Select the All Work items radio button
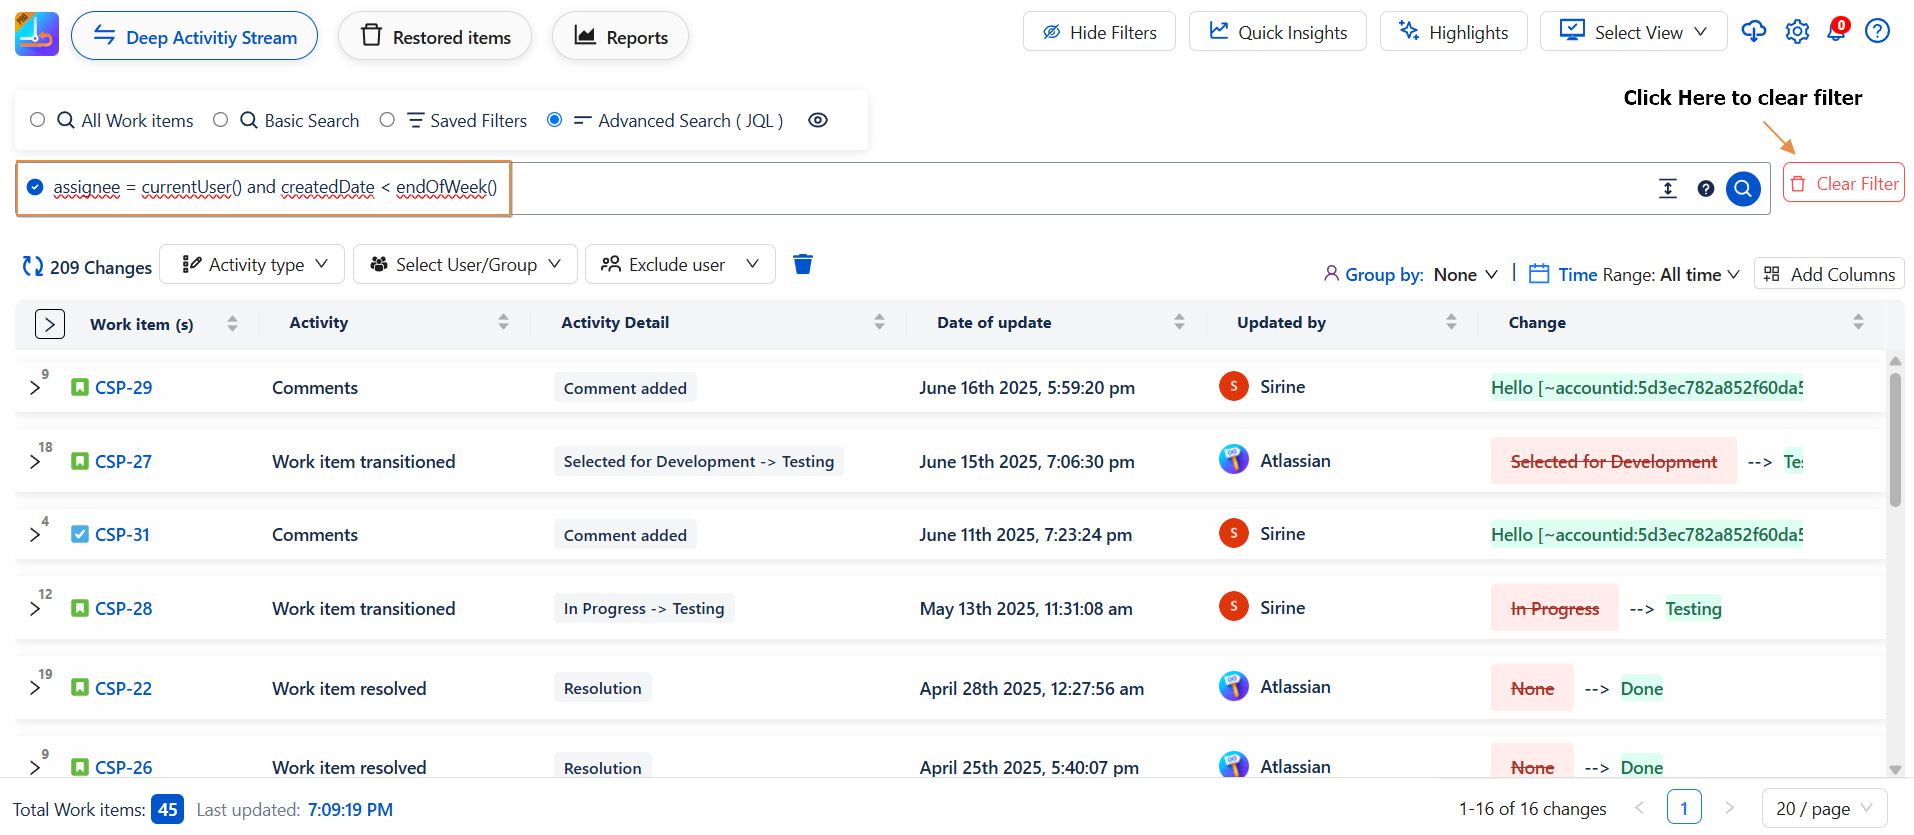The height and width of the screenshot is (835, 1914). click(38, 120)
